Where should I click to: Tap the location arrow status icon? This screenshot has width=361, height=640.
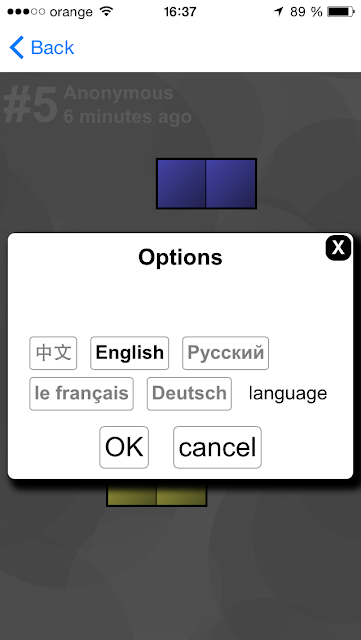click(x=279, y=12)
